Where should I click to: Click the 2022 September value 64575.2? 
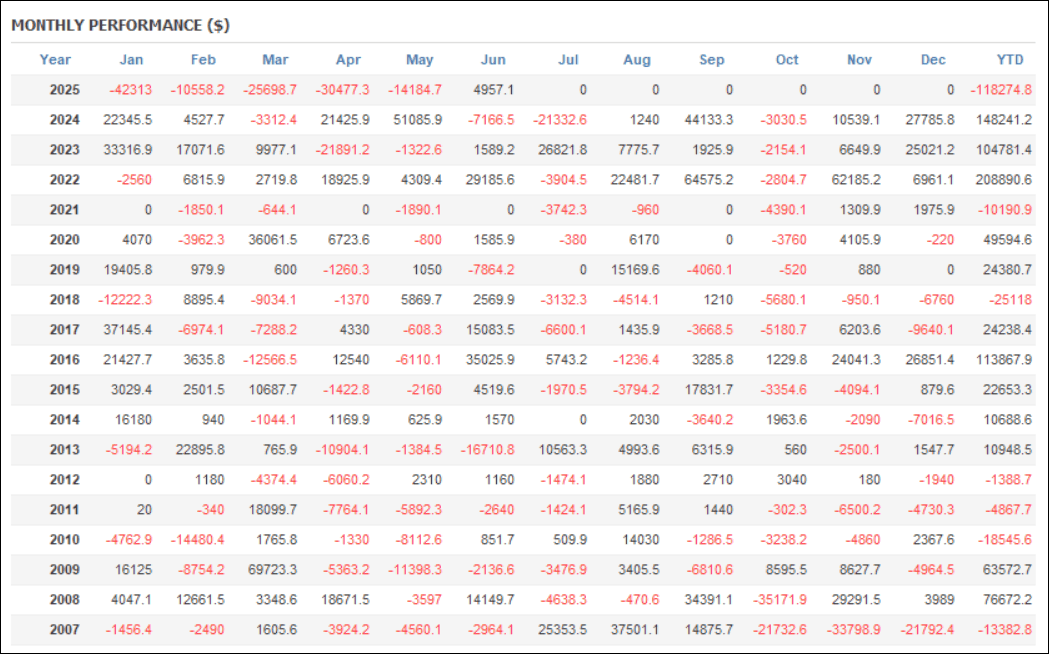coord(708,180)
